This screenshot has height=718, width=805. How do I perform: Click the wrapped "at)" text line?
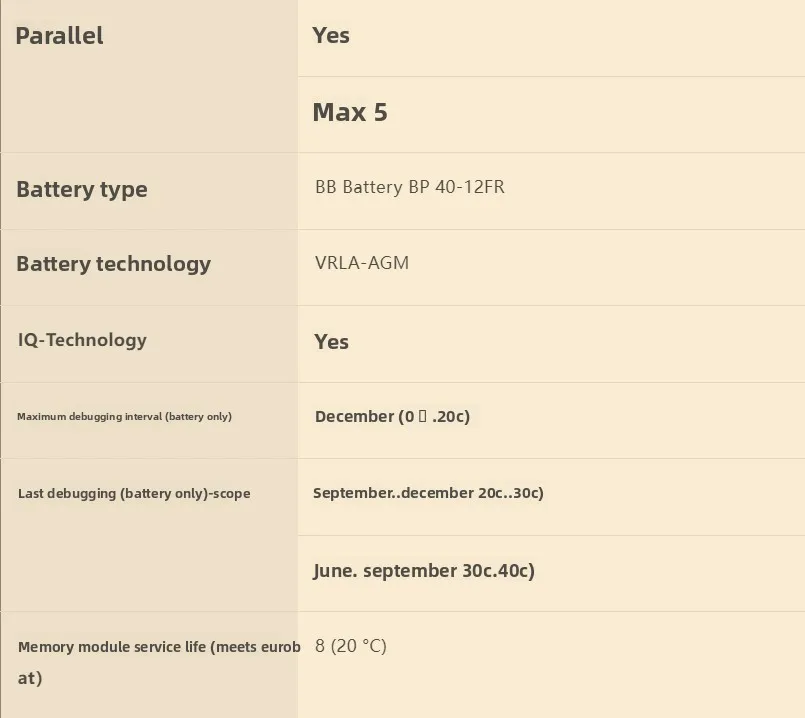pos(30,678)
